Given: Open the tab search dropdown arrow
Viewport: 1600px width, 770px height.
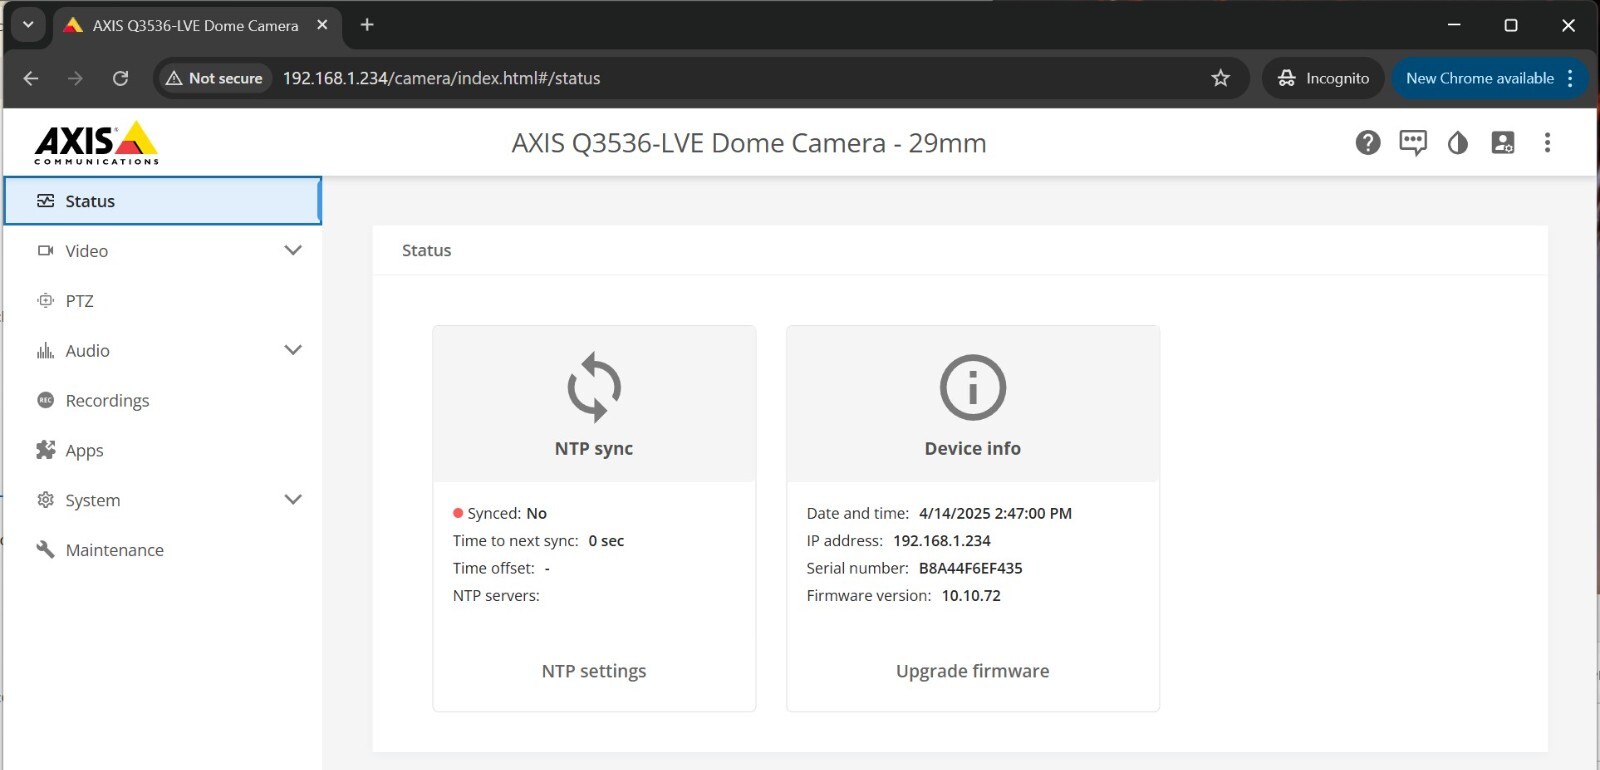Looking at the screenshot, I should [x=28, y=25].
